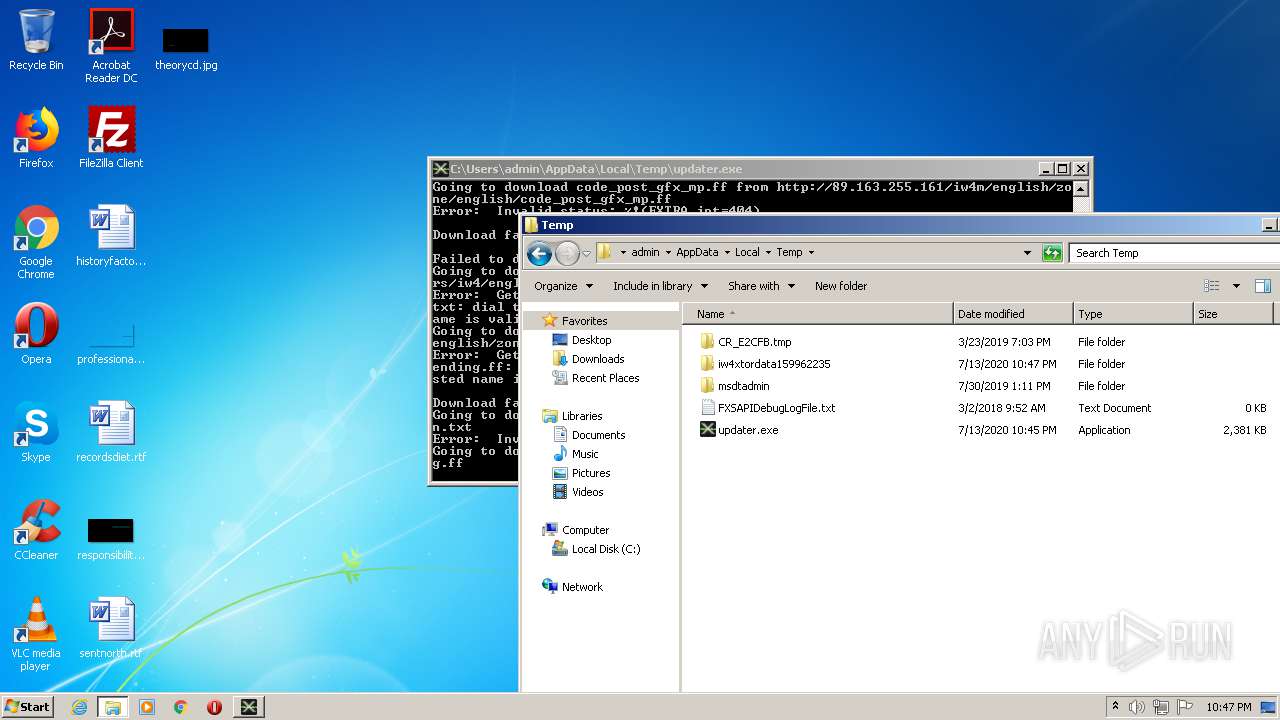This screenshot has width=1280, height=720.
Task: Click network icon in system tray
Action: (x=1161, y=707)
